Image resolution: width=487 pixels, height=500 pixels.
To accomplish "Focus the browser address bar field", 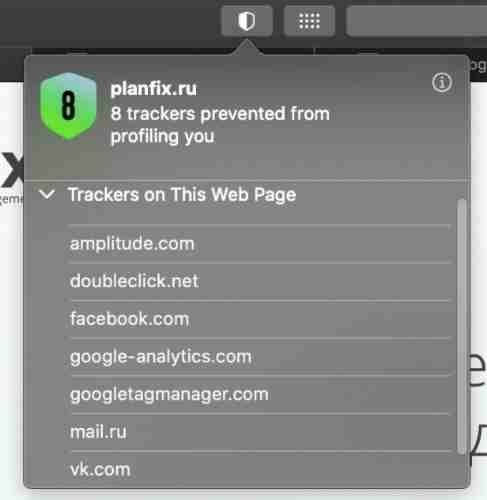I will coord(417,21).
